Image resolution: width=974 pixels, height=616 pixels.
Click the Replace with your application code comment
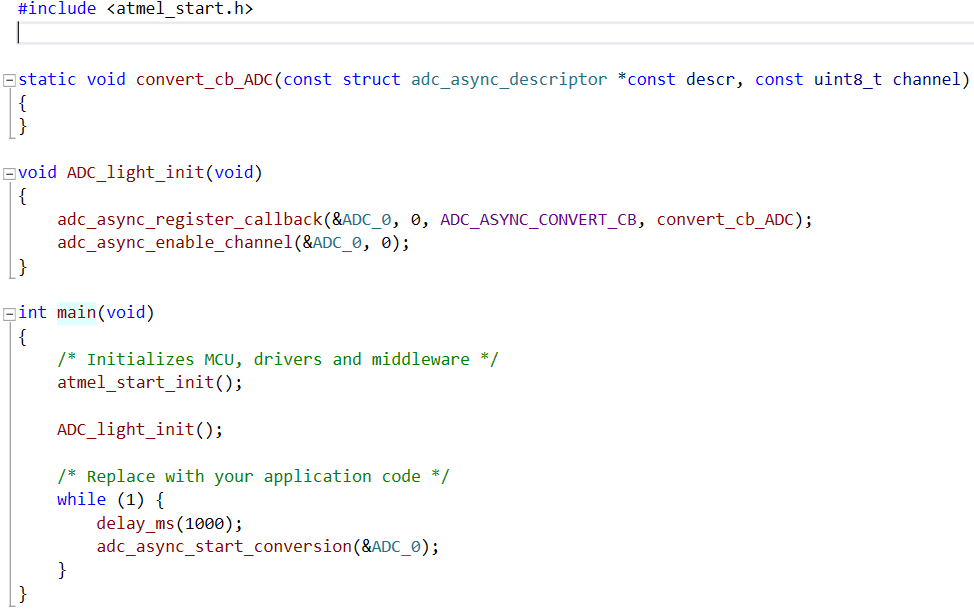pyautogui.click(x=250, y=476)
